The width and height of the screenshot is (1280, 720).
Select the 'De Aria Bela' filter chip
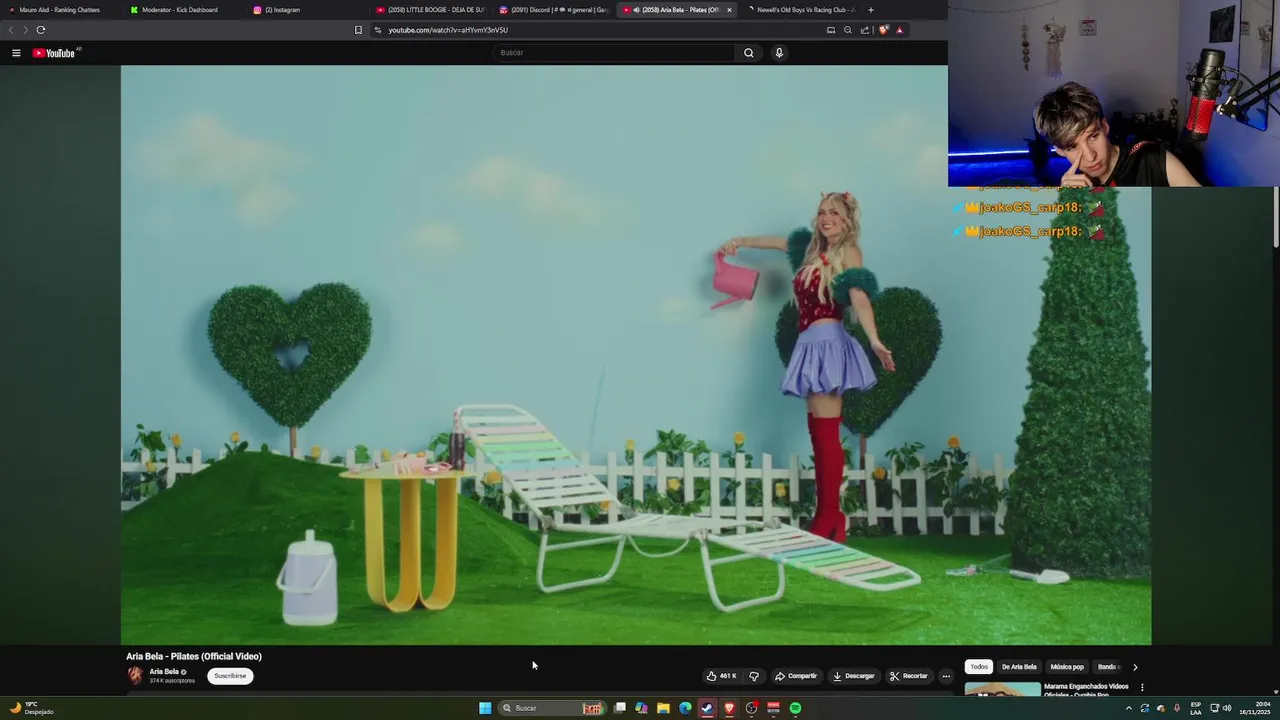[1019, 667]
